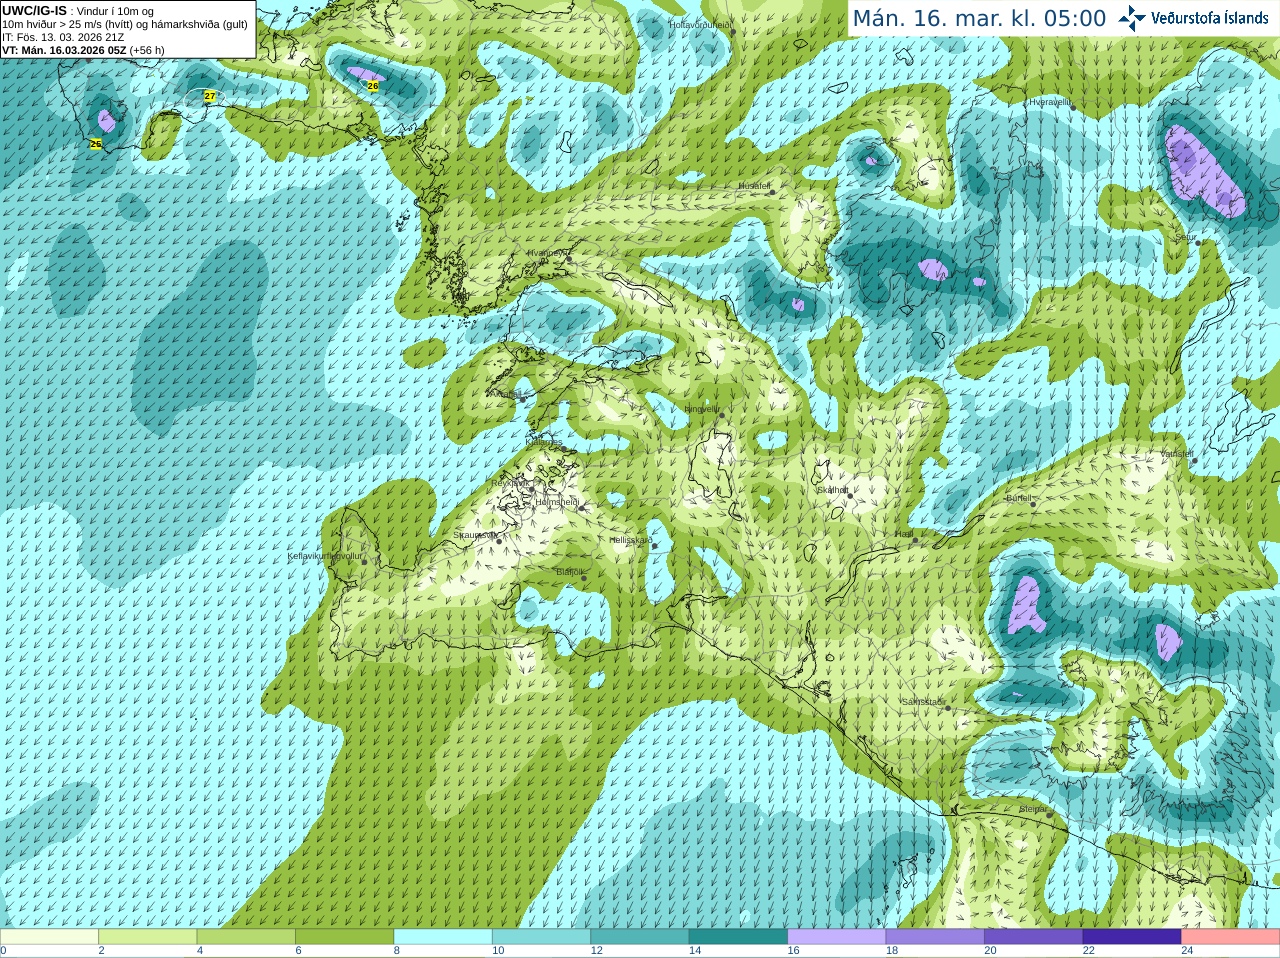Click legend tick value 8
Image resolution: width=1280 pixels, height=958 pixels.
[x=396, y=951]
